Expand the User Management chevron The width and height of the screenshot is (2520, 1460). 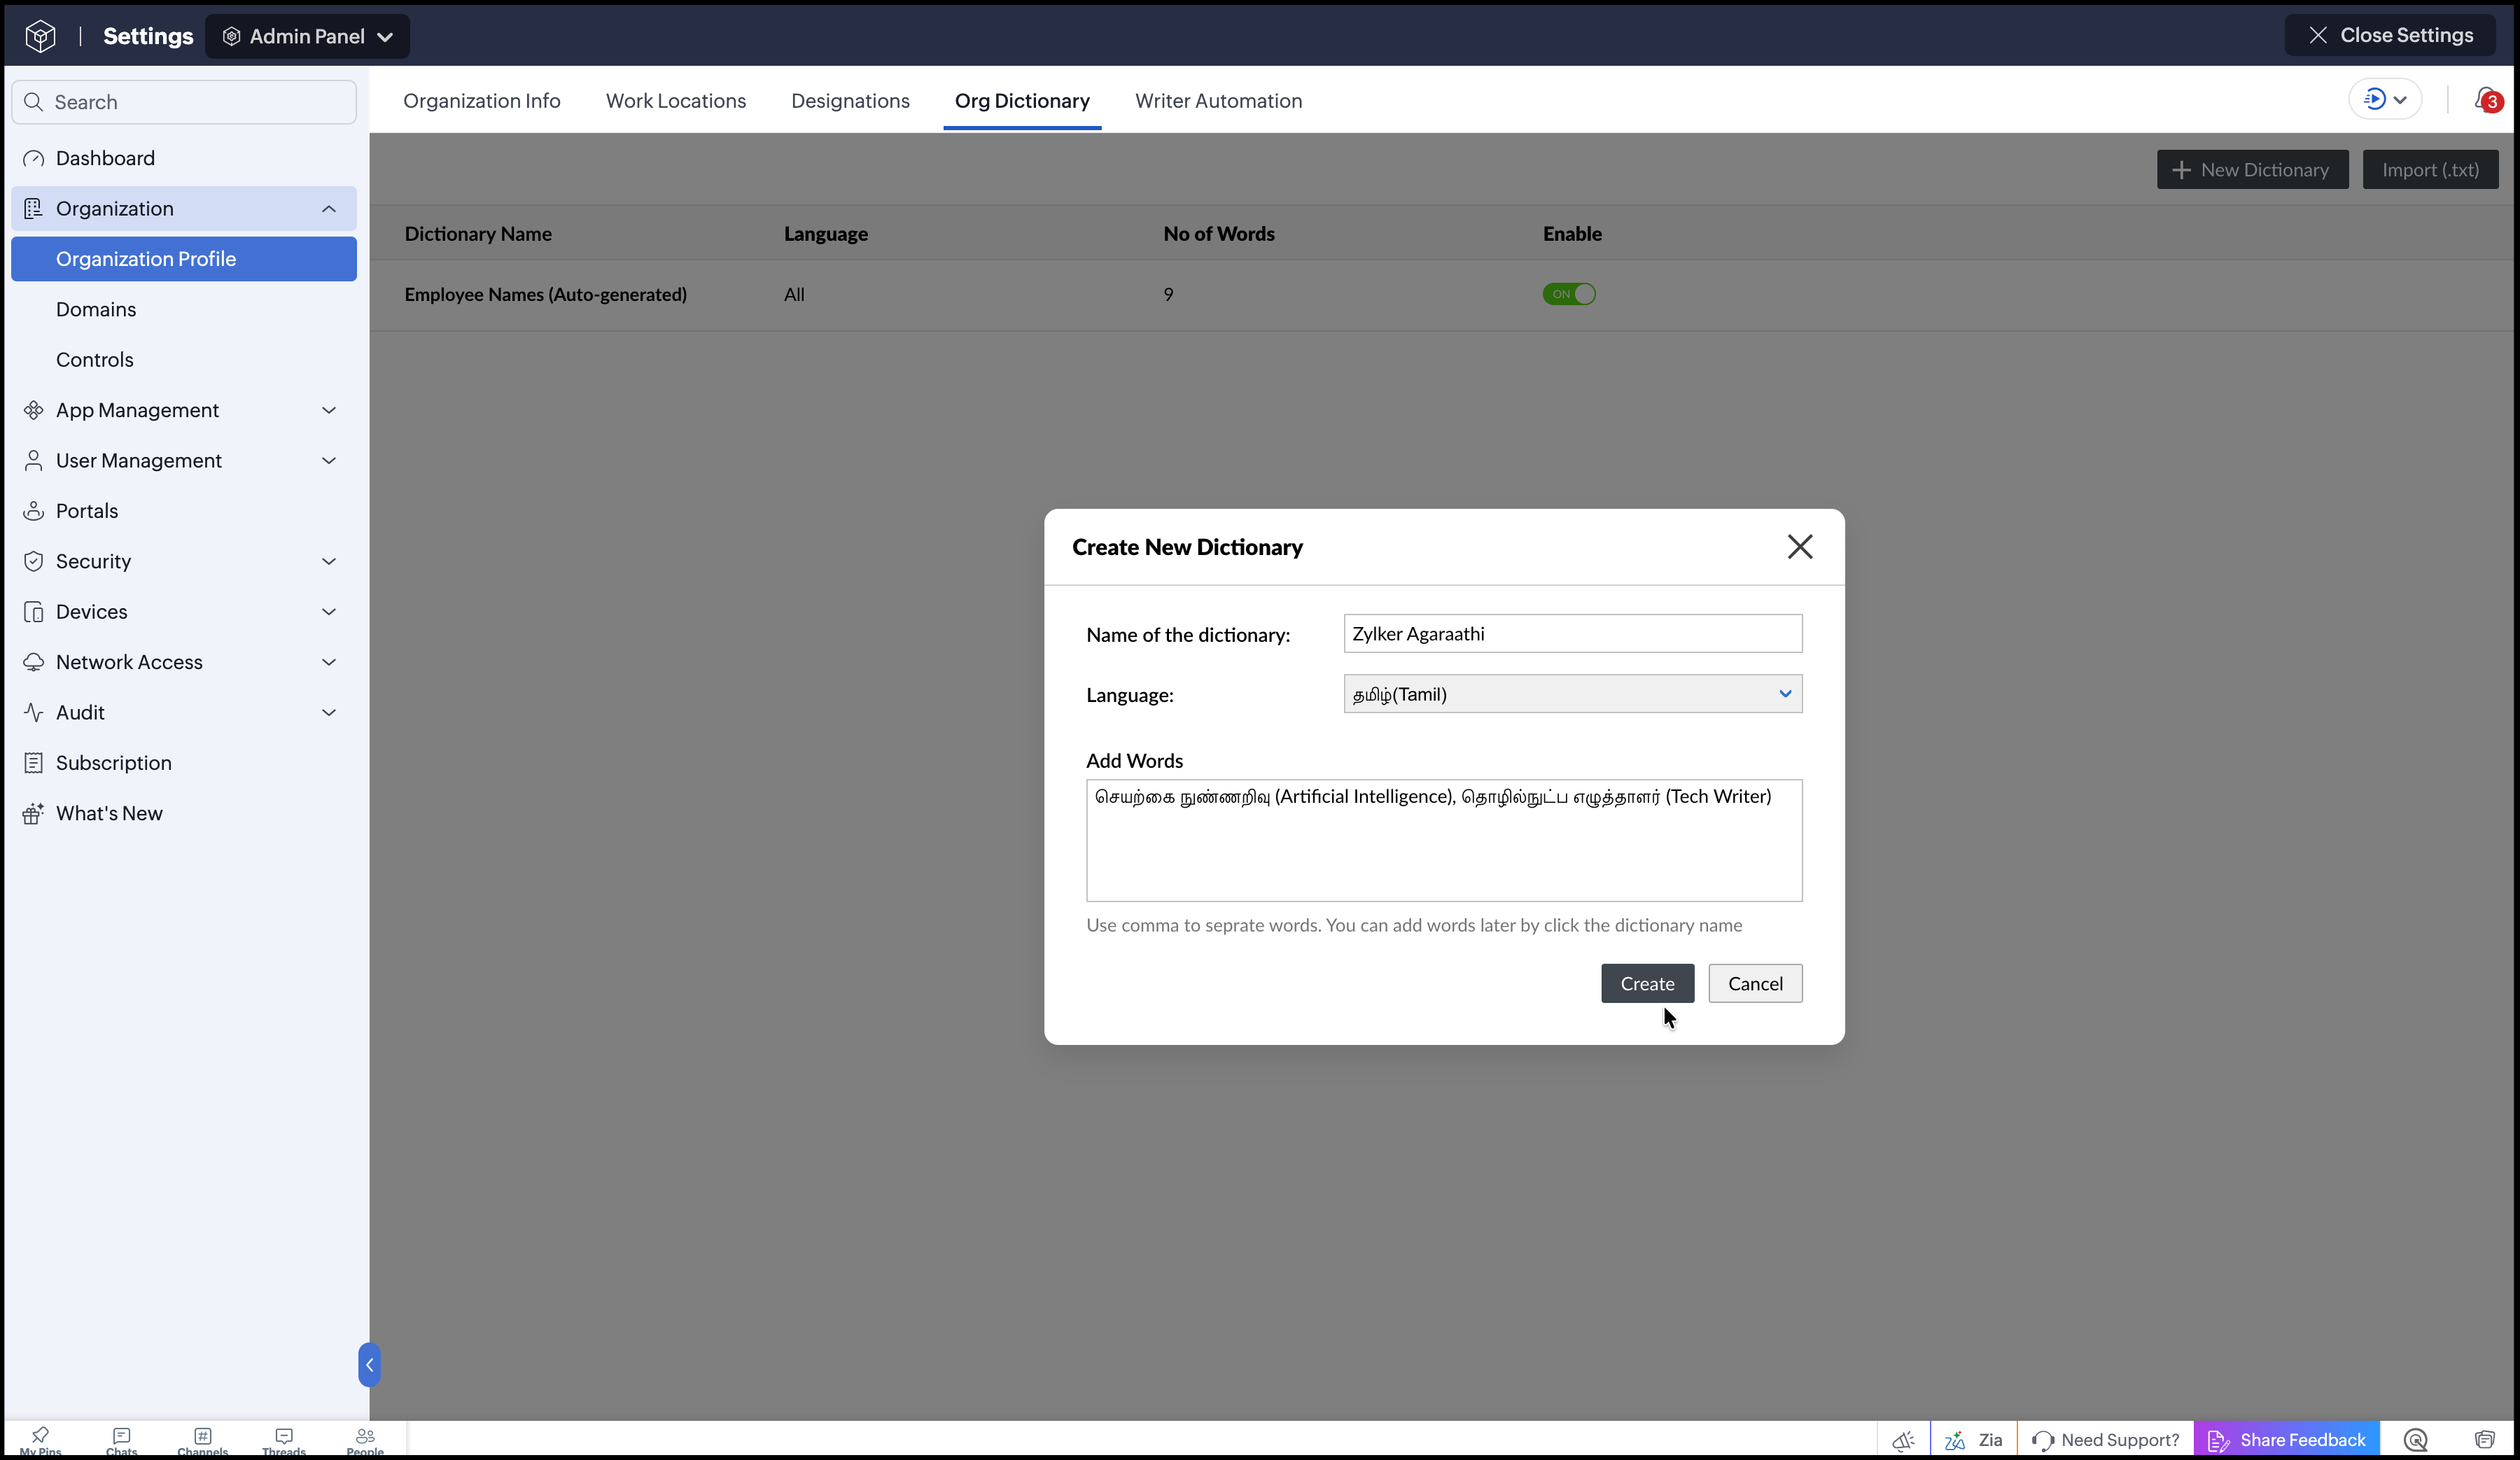pyautogui.click(x=329, y=460)
